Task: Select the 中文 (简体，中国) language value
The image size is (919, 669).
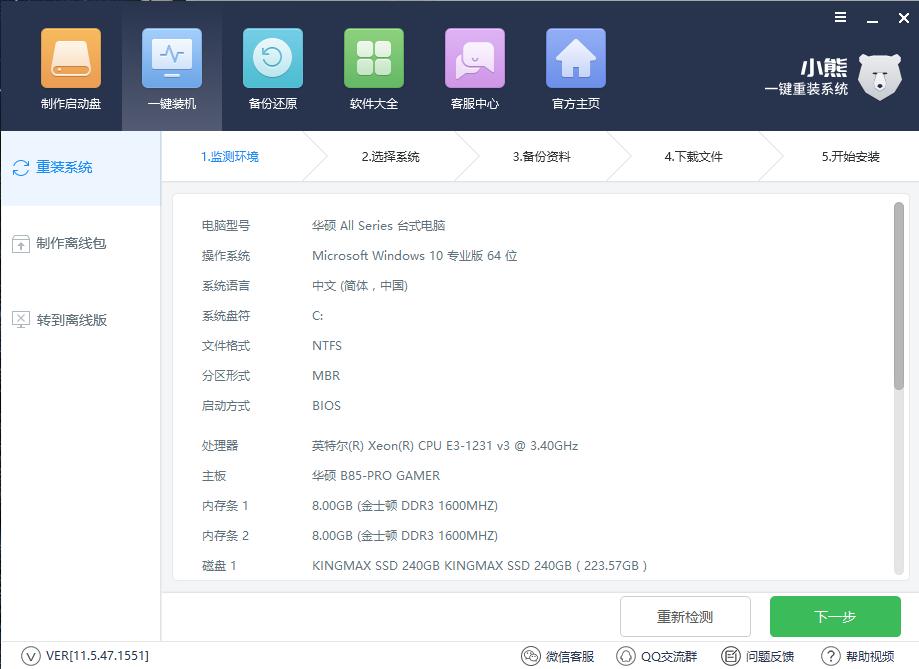Action: (x=360, y=286)
